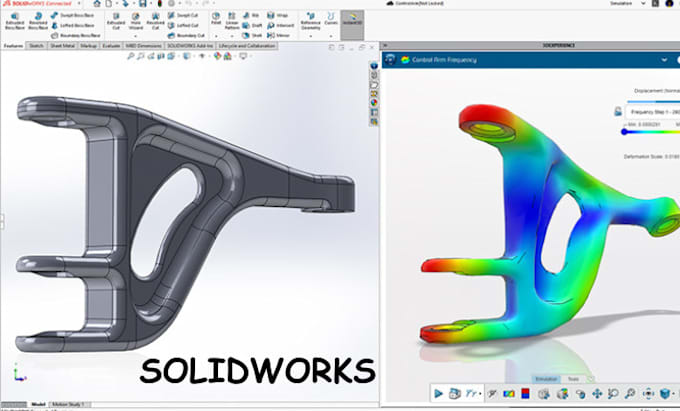Open the Frequency Step 1 dropdown
This screenshot has width=680, height=411.
click(x=653, y=112)
